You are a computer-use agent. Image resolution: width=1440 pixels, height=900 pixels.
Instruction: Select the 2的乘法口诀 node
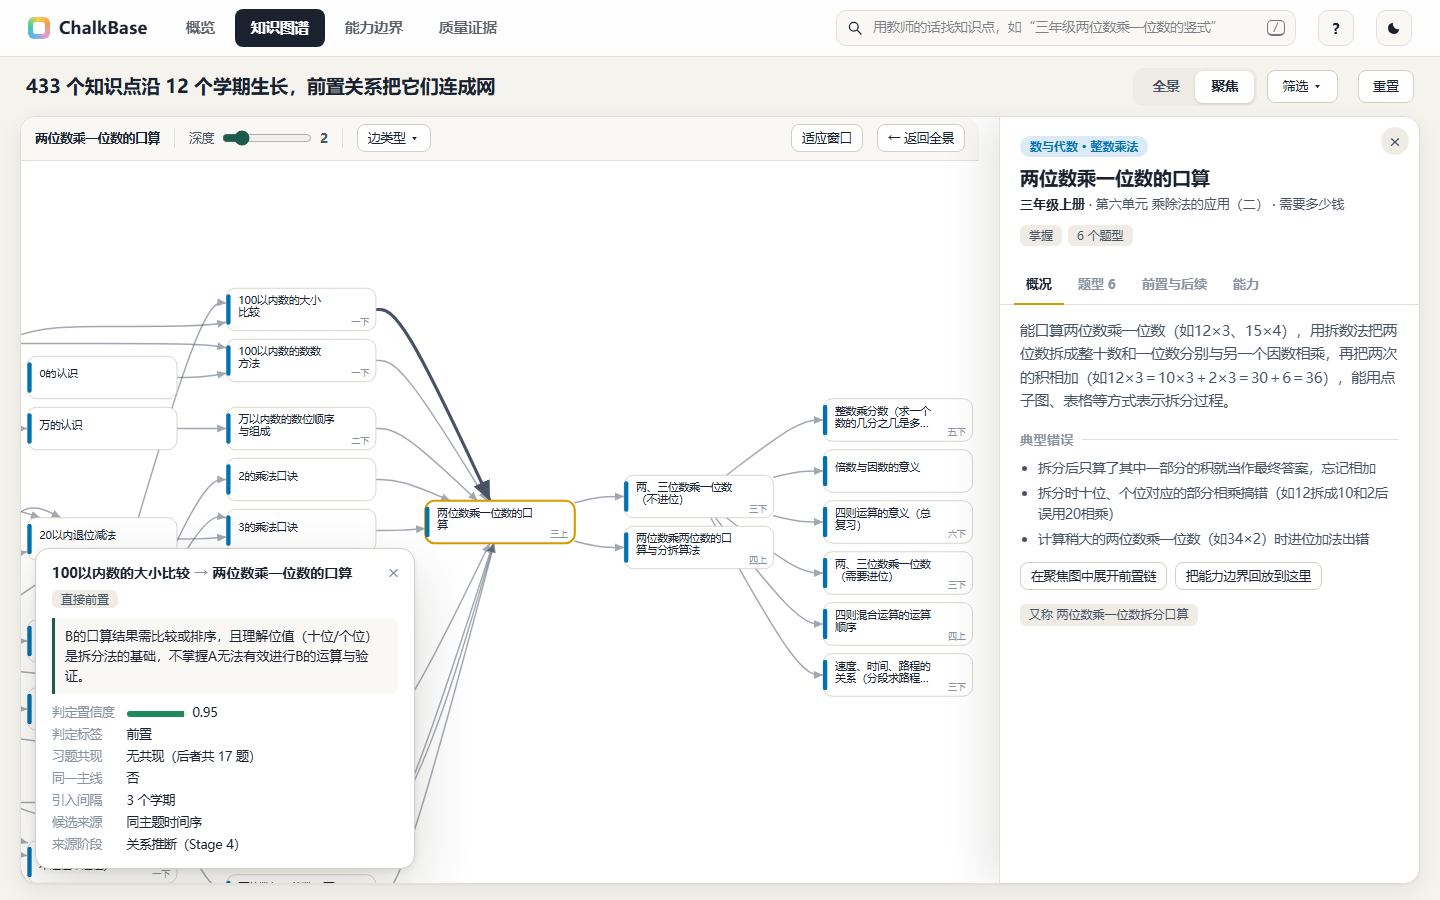click(x=301, y=479)
